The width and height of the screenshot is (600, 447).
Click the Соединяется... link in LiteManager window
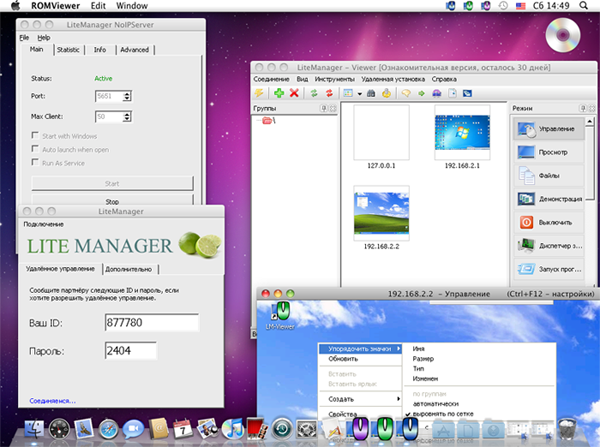tap(52, 401)
